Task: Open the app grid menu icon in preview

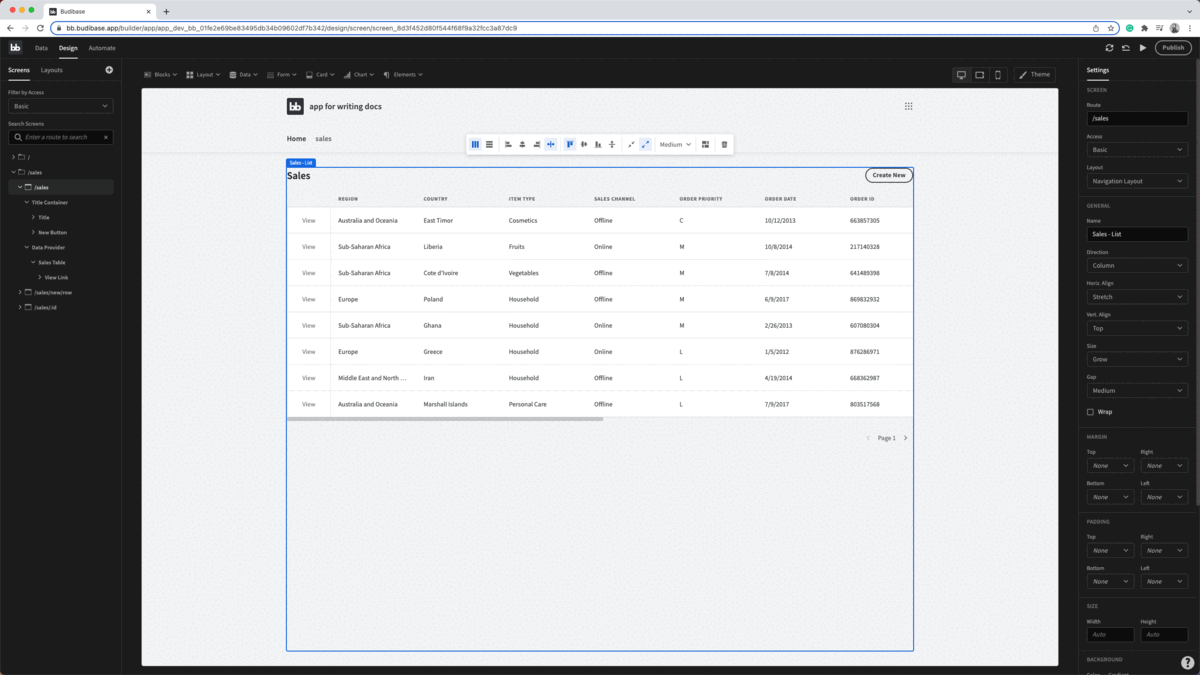Action: 908,106
